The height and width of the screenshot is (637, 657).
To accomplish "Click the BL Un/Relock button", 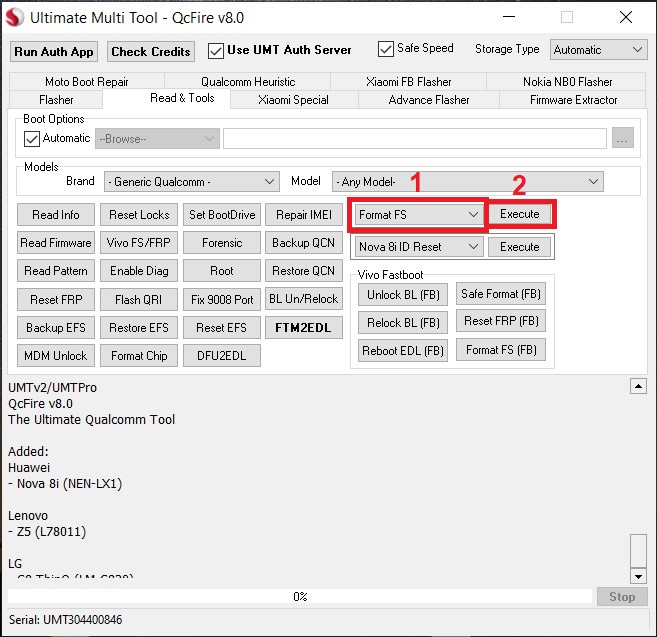I will click(304, 299).
